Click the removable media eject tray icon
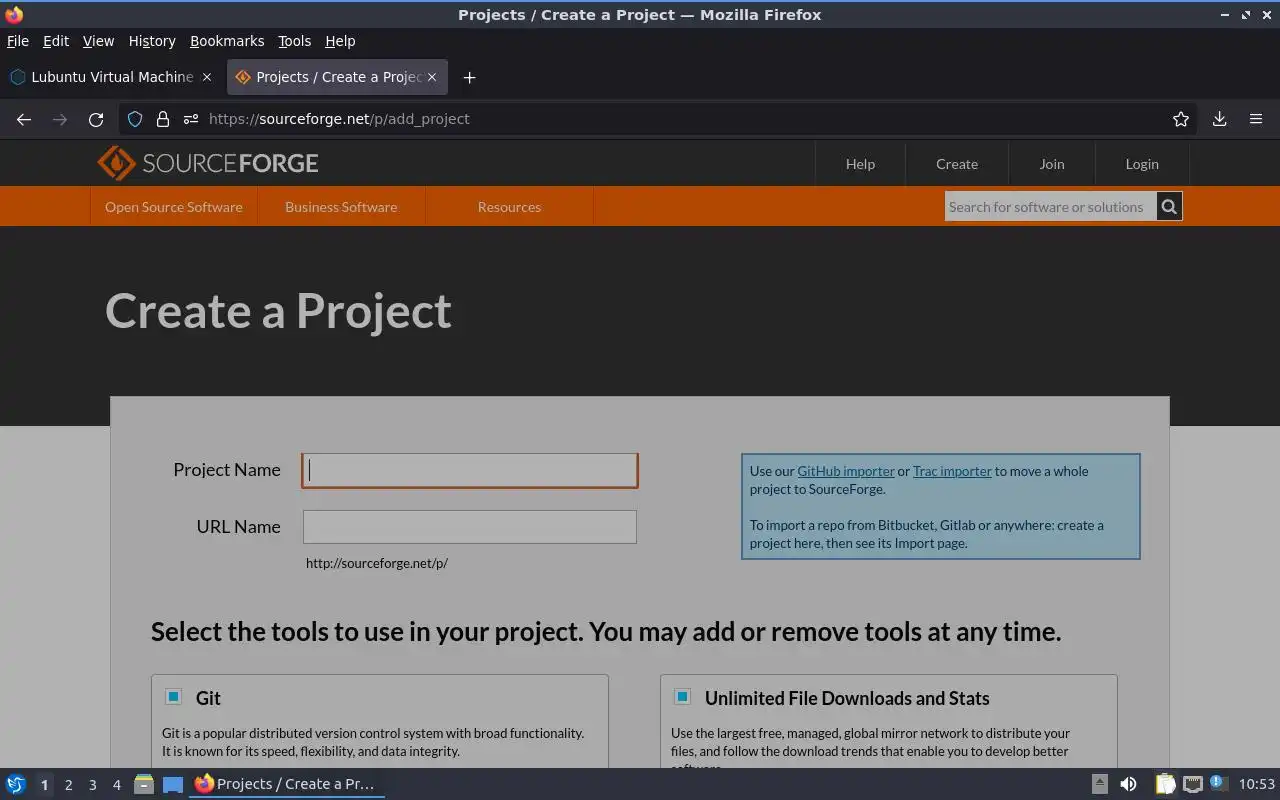The image size is (1280, 800). coord(1099,784)
